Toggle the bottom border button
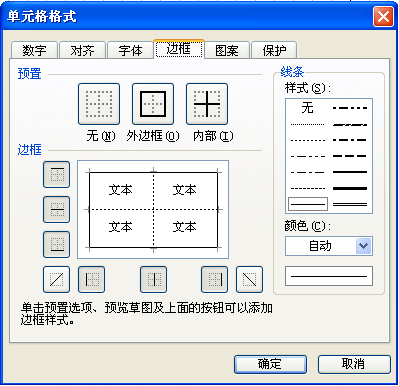 coord(57,244)
